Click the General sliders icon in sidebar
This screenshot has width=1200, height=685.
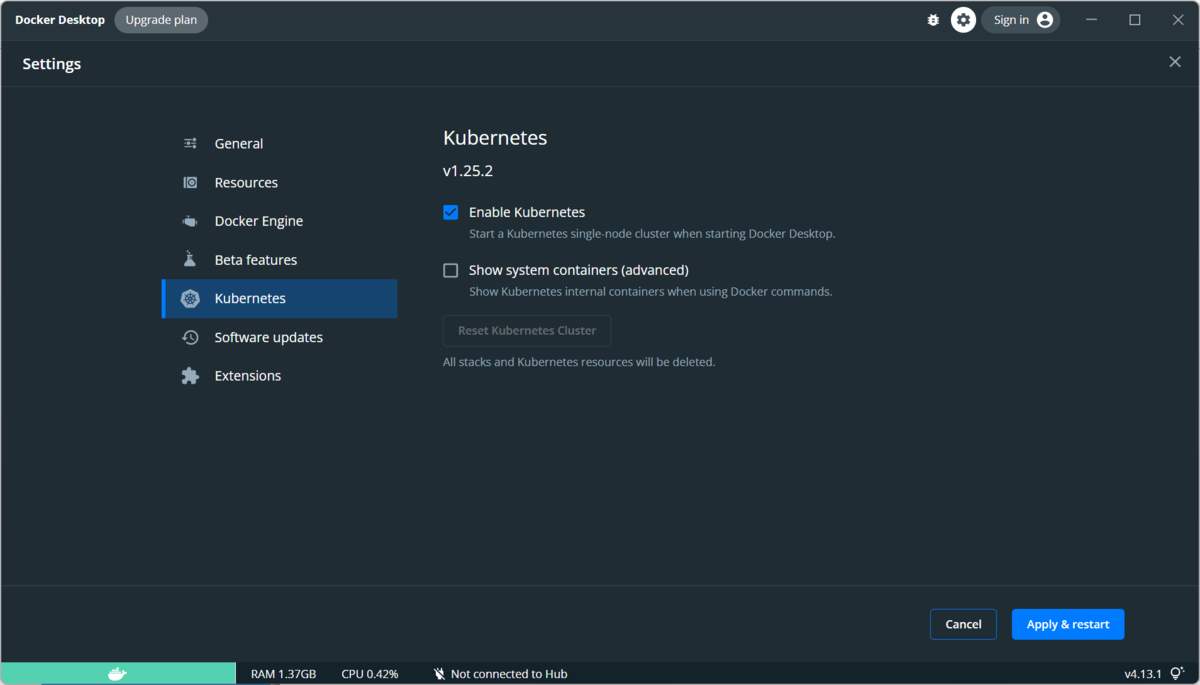click(x=190, y=144)
